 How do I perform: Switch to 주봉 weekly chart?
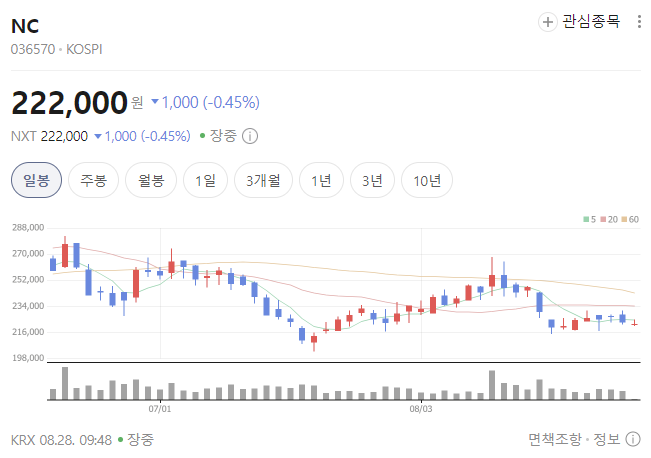coord(93,180)
